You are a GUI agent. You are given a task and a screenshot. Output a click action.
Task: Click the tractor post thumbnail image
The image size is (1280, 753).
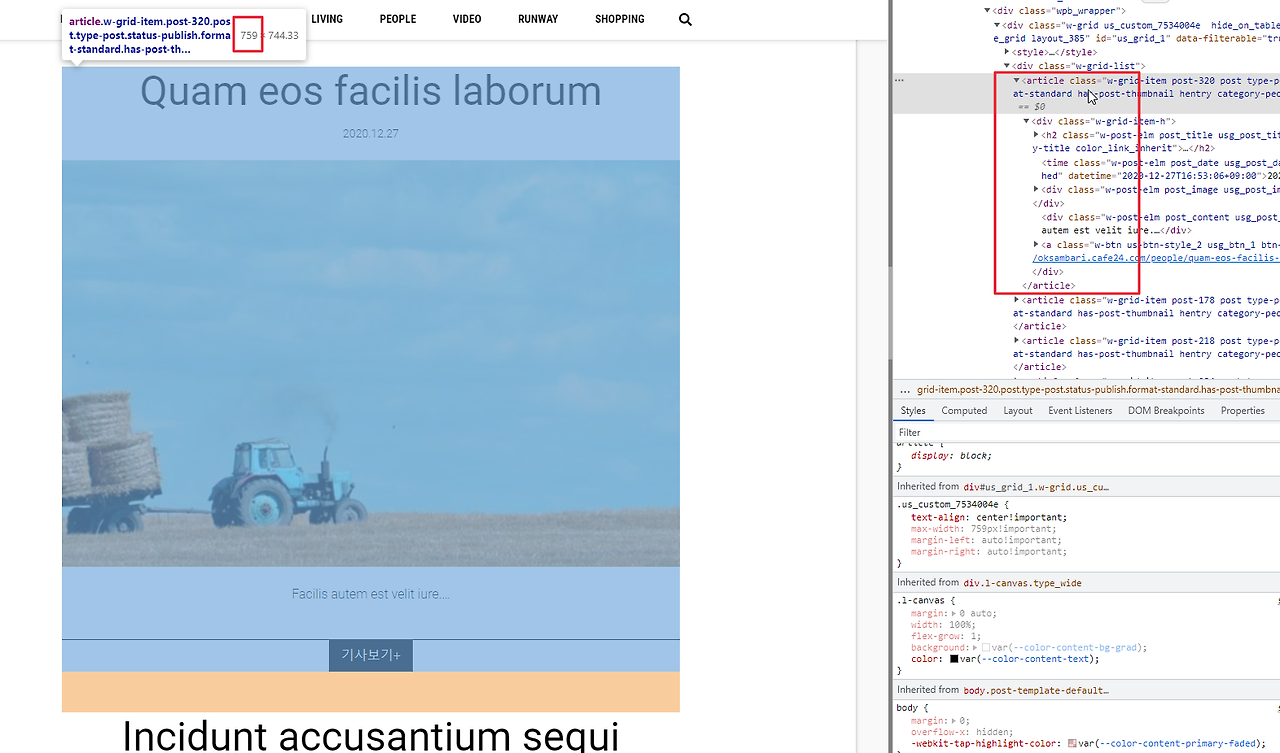click(x=371, y=363)
